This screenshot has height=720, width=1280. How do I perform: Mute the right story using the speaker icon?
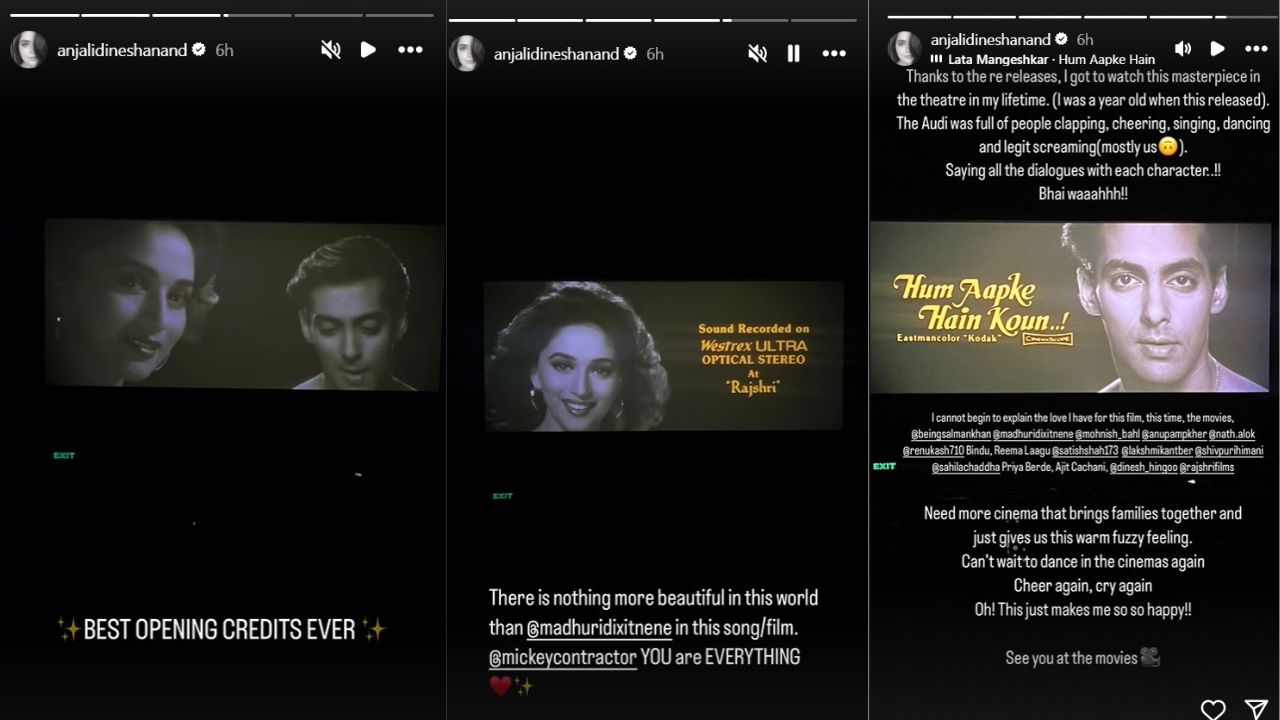pyautogui.click(x=1182, y=48)
